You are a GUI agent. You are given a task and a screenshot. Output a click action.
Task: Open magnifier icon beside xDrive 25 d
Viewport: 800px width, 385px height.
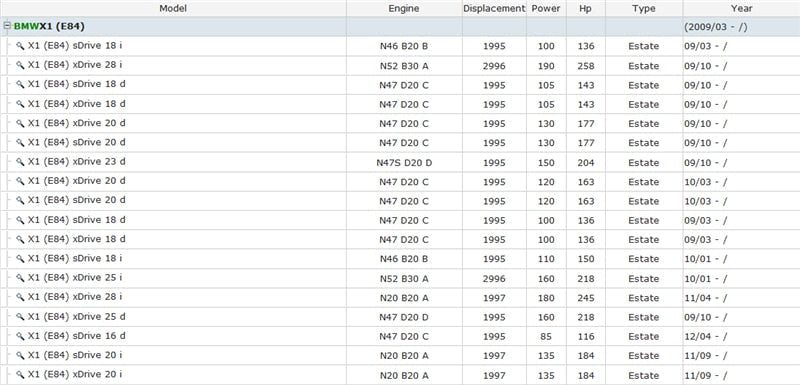click(x=20, y=317)
